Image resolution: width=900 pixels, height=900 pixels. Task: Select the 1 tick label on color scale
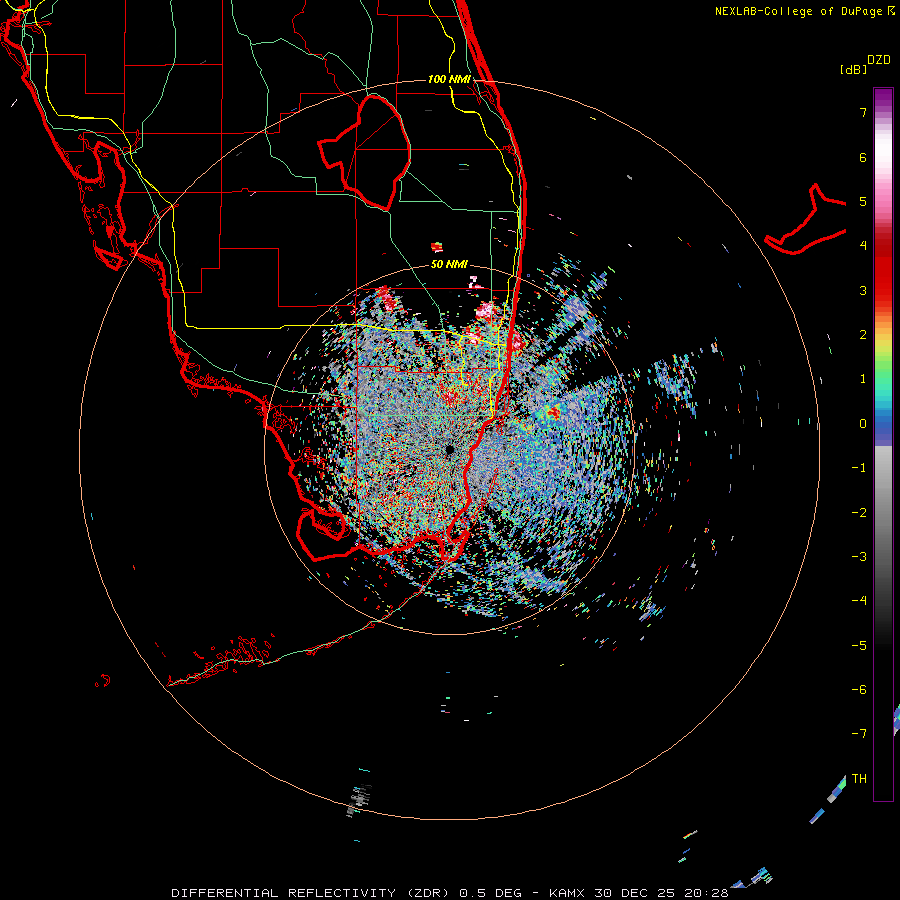[863, 379]
